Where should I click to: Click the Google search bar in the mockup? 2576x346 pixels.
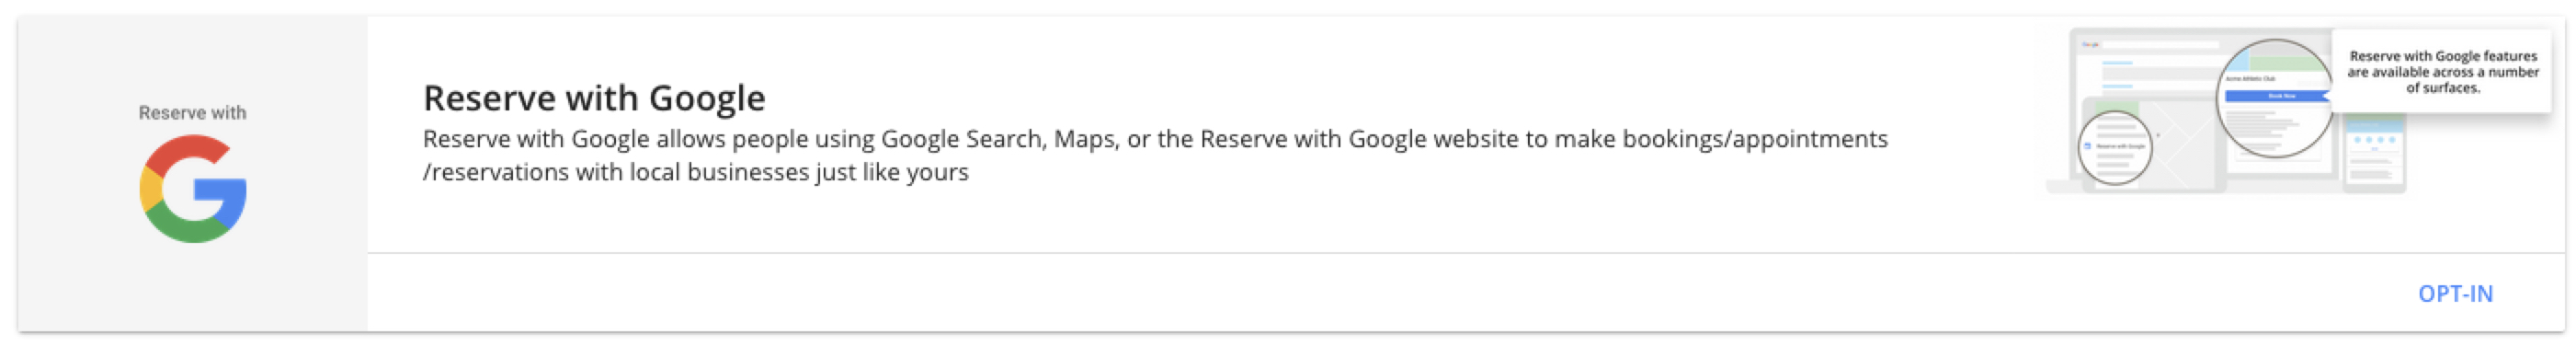click(2161, 45)
